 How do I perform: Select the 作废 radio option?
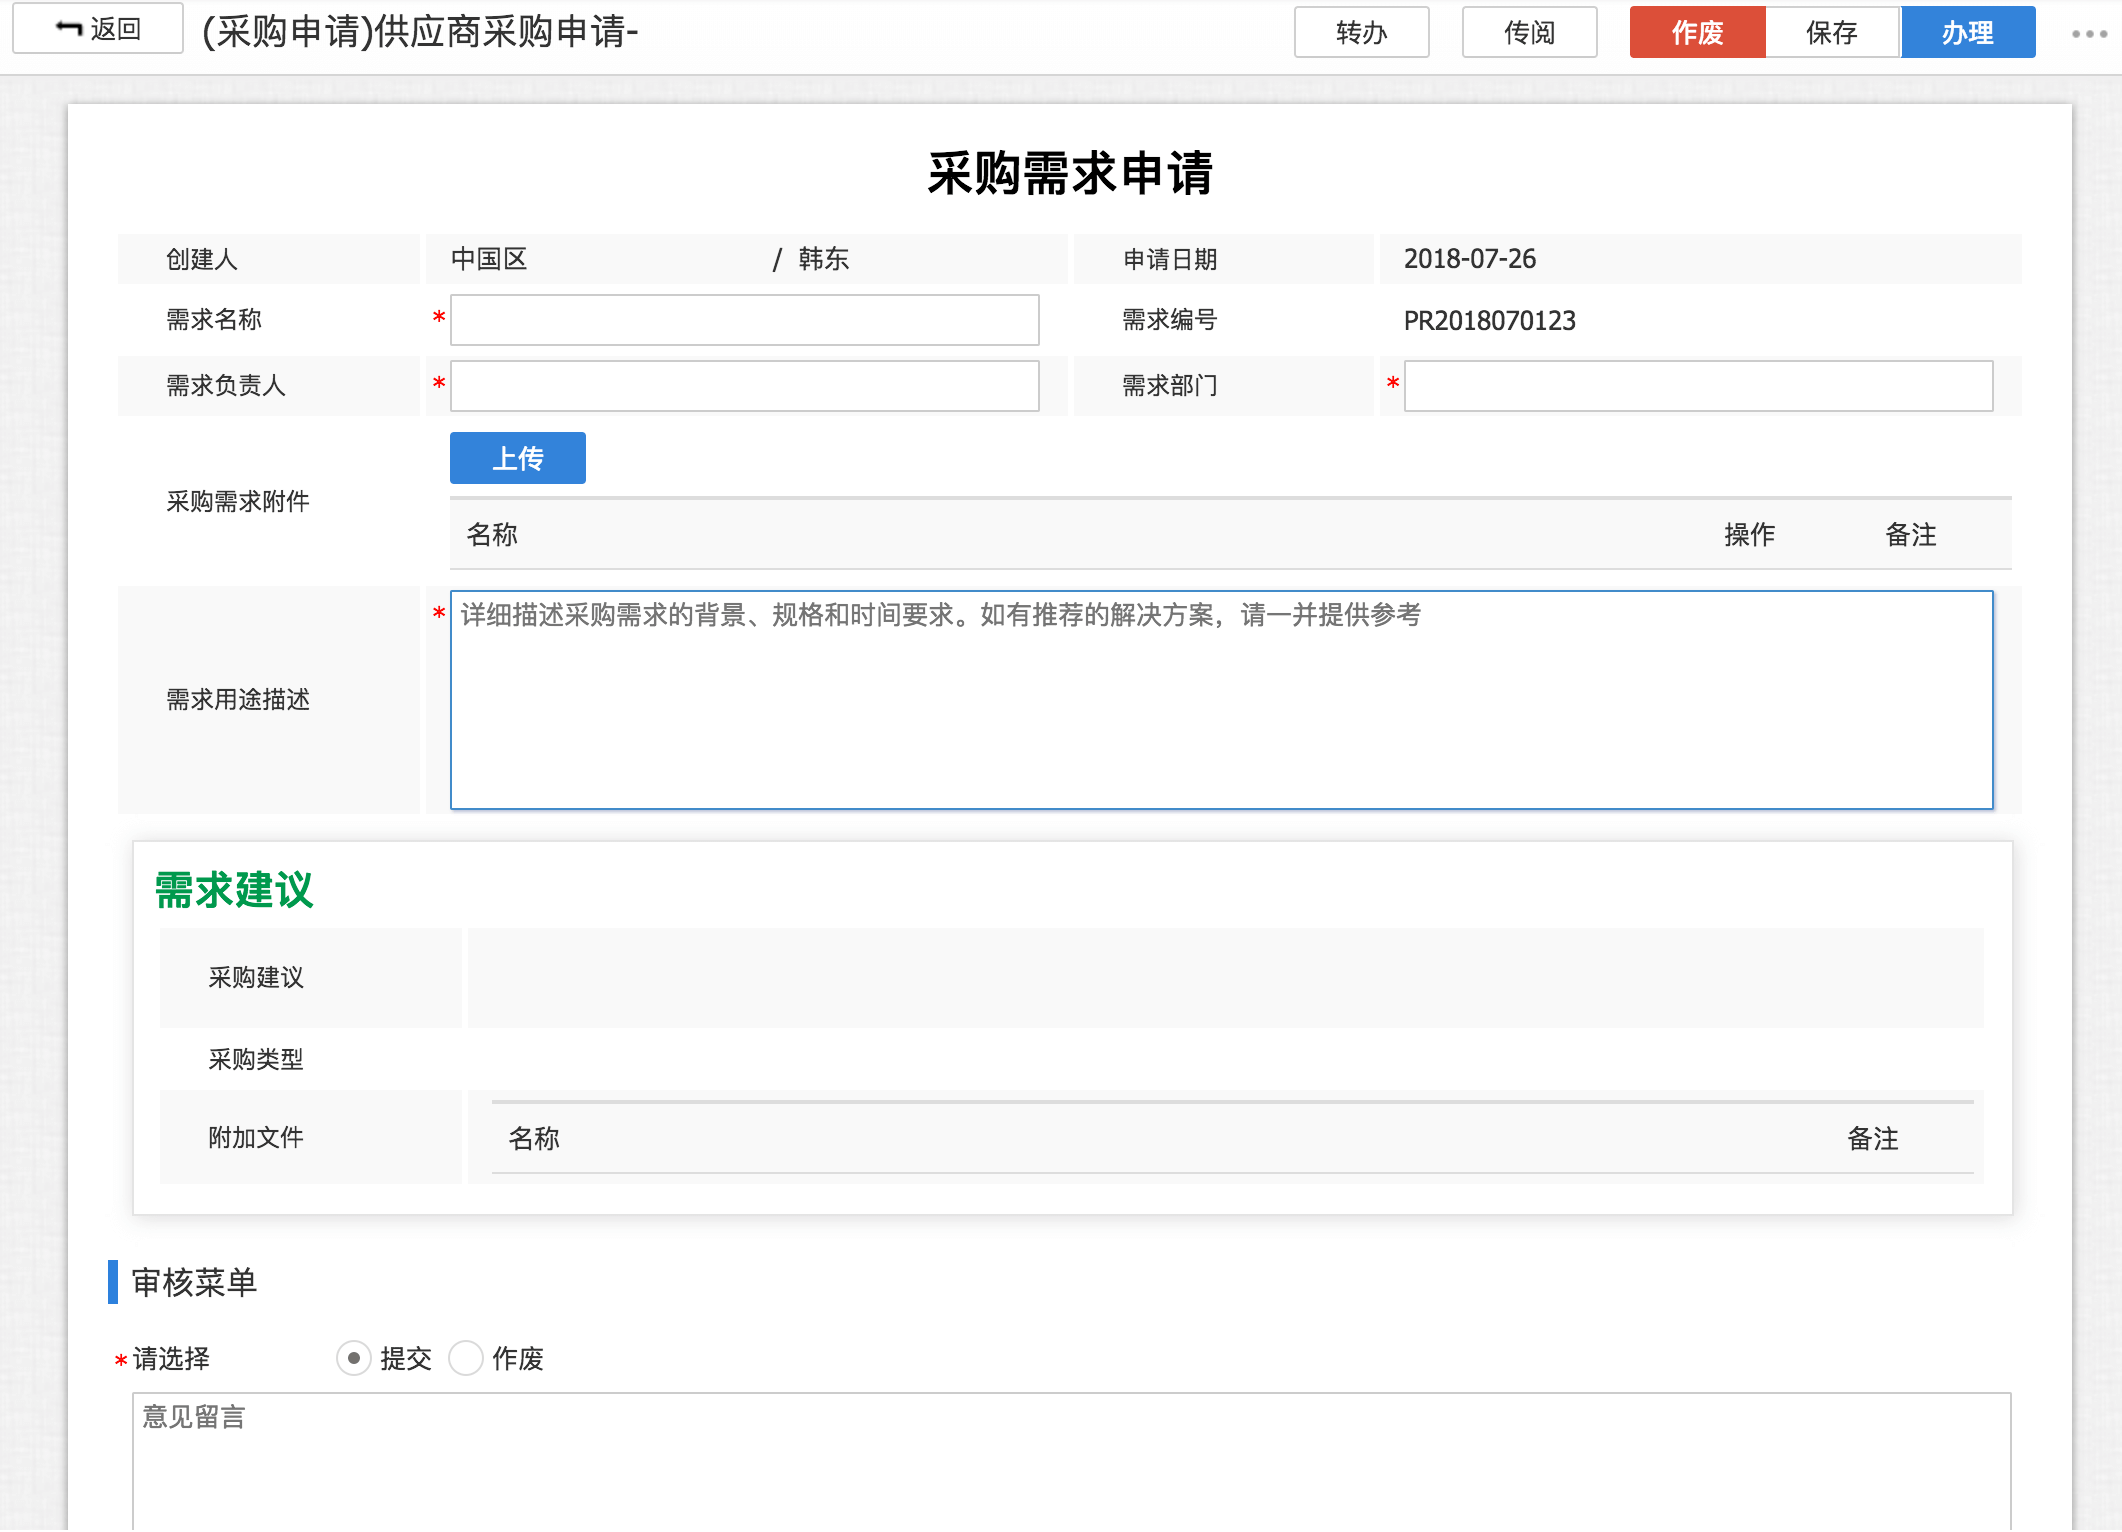[x=465, y=1358]
